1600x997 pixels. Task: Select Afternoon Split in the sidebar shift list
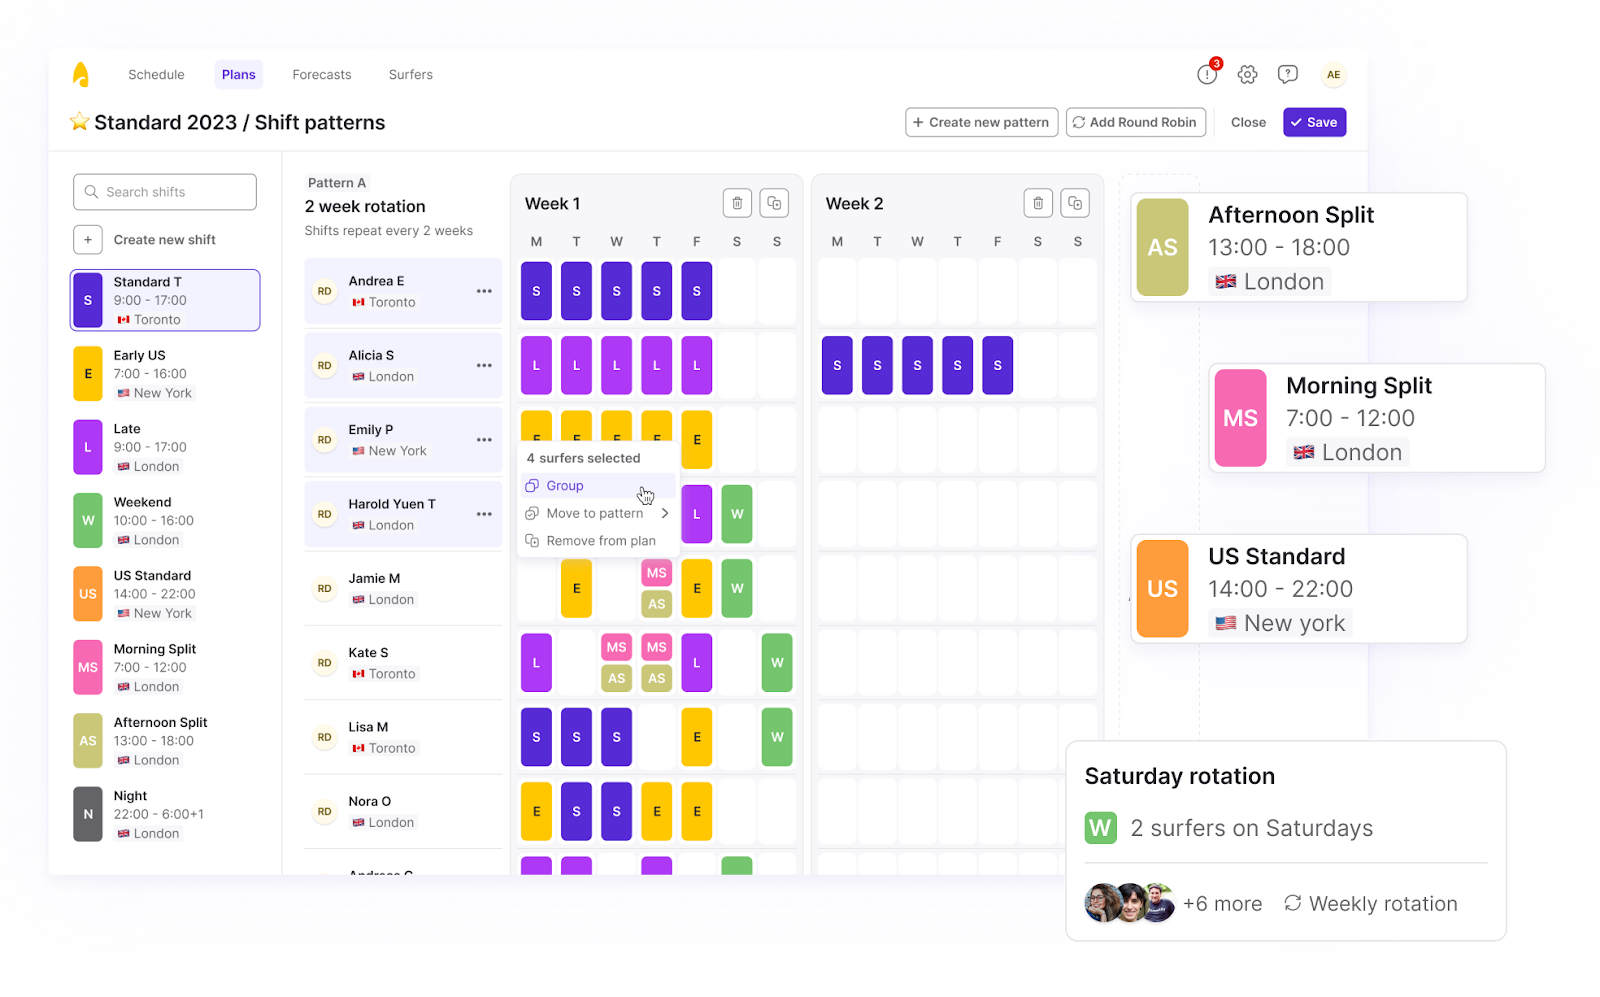pyautogui.click(x=165, y=741)
